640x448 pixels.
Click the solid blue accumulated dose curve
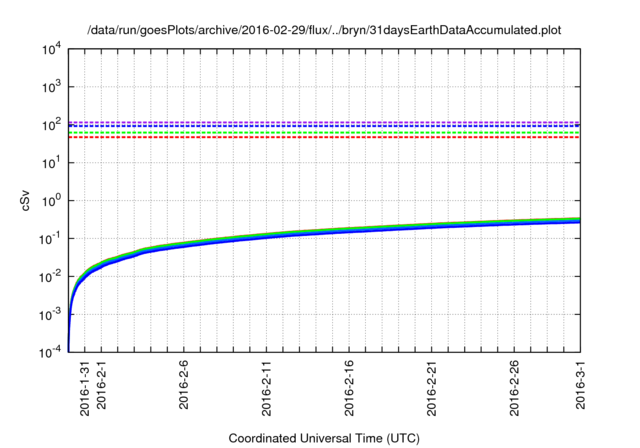(x=324, y=235)
